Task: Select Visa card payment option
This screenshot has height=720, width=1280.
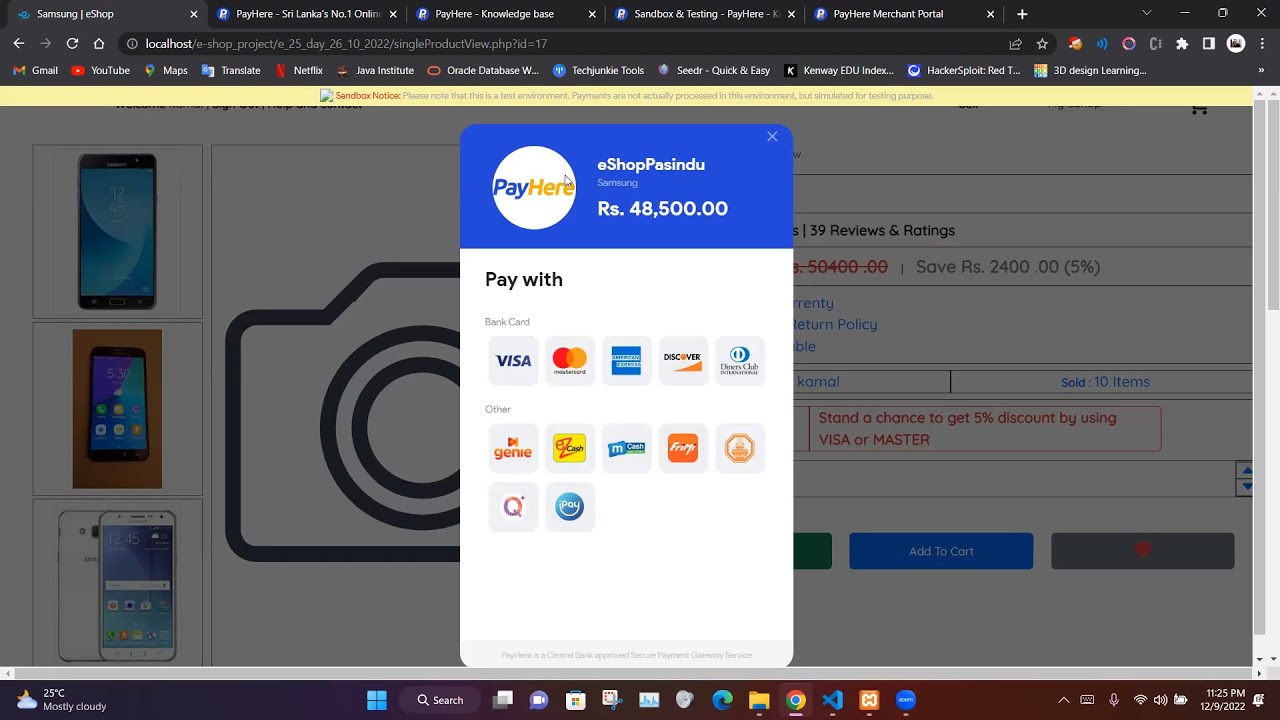Action: [513, 361]
